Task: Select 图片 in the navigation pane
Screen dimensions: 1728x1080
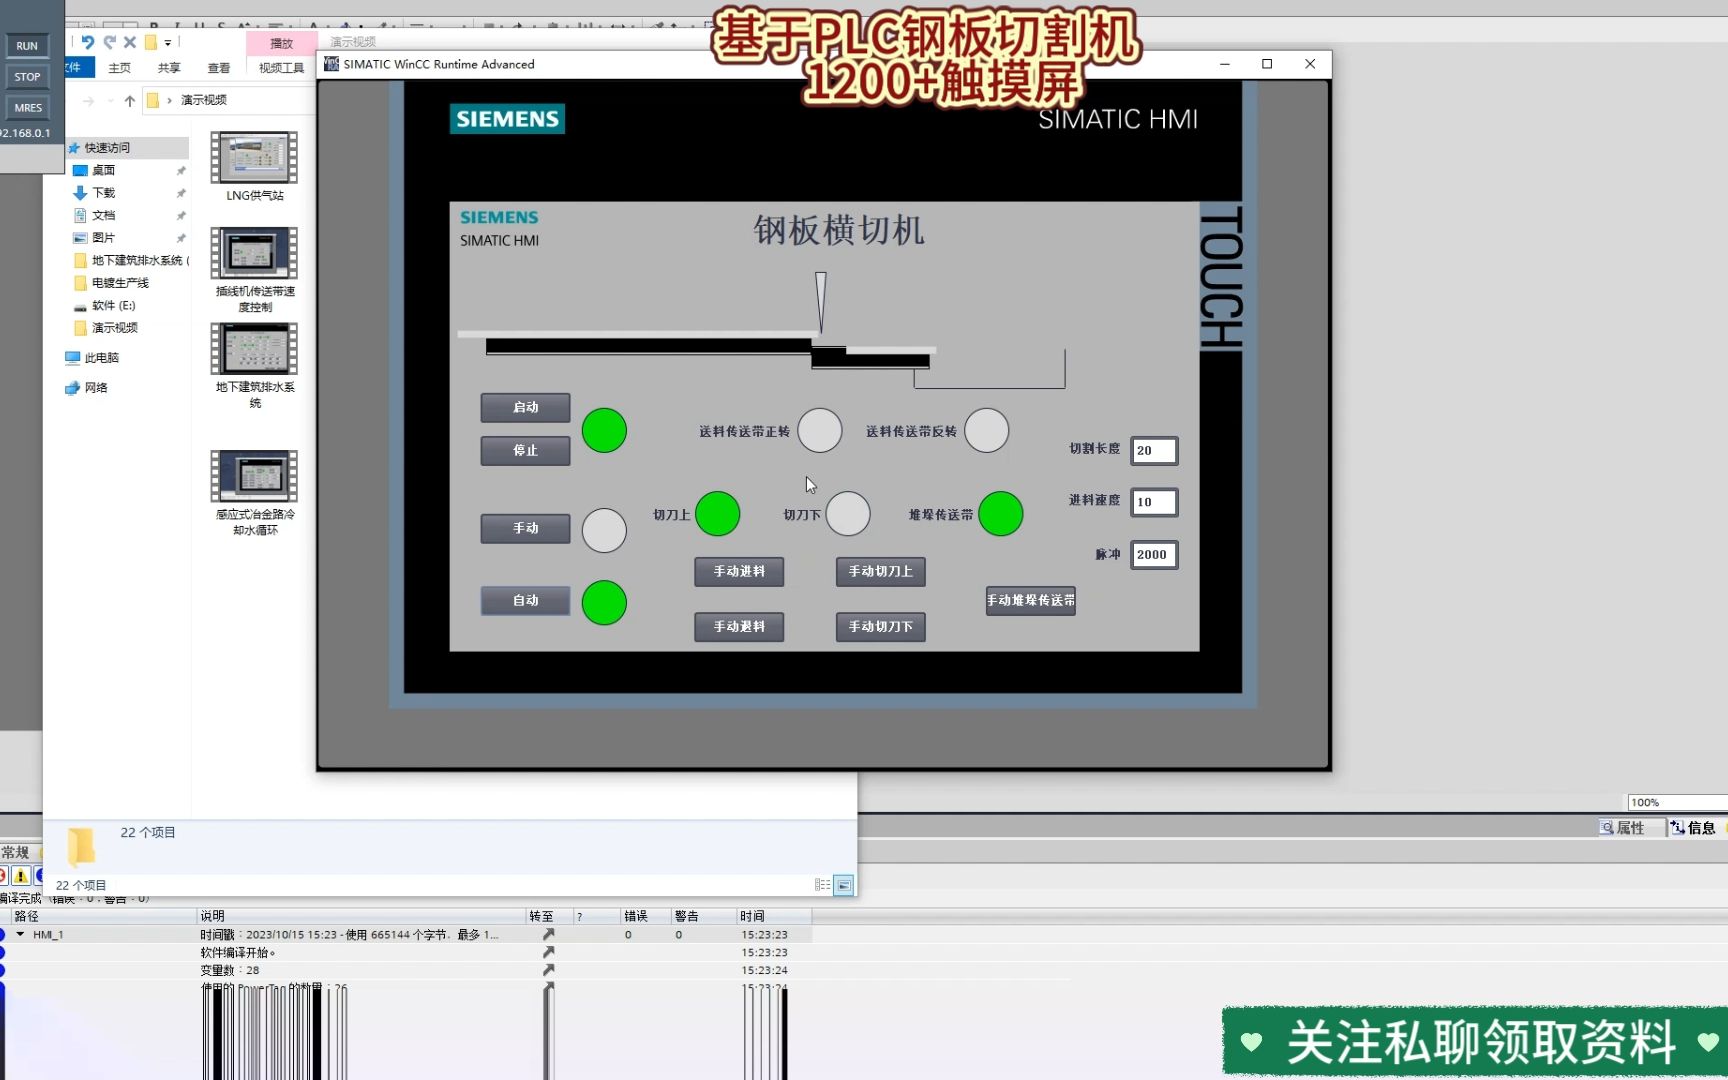Action: pyautogui.click(x=103, y=238)
